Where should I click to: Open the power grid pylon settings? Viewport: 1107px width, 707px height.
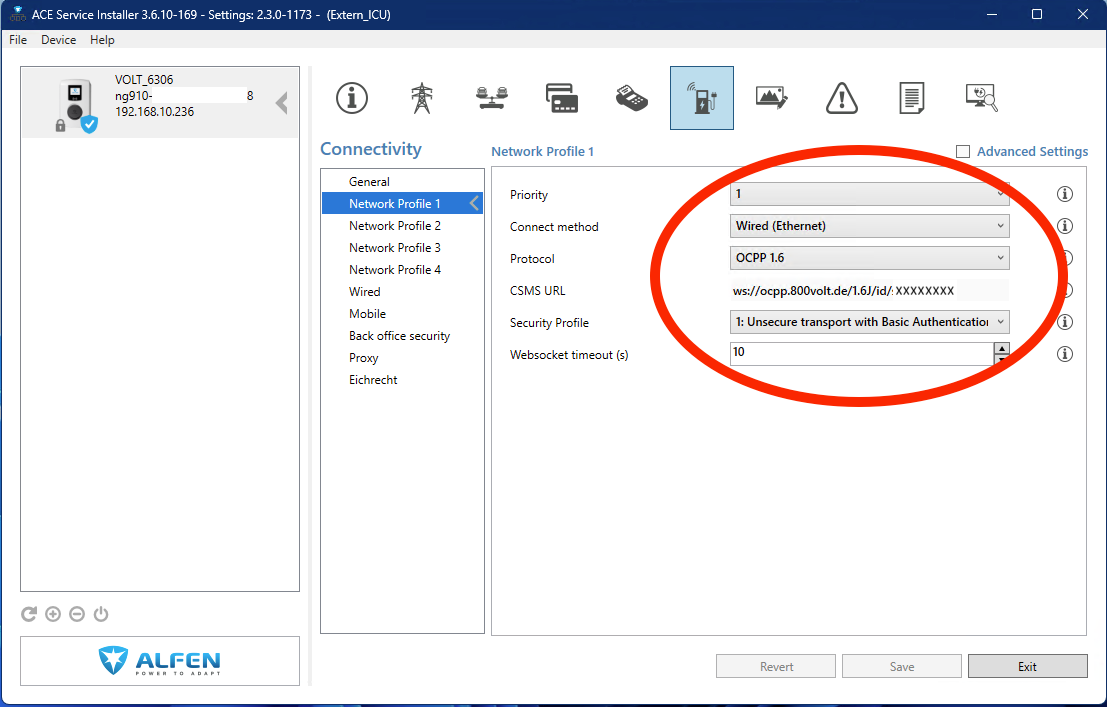coord(421,98)
